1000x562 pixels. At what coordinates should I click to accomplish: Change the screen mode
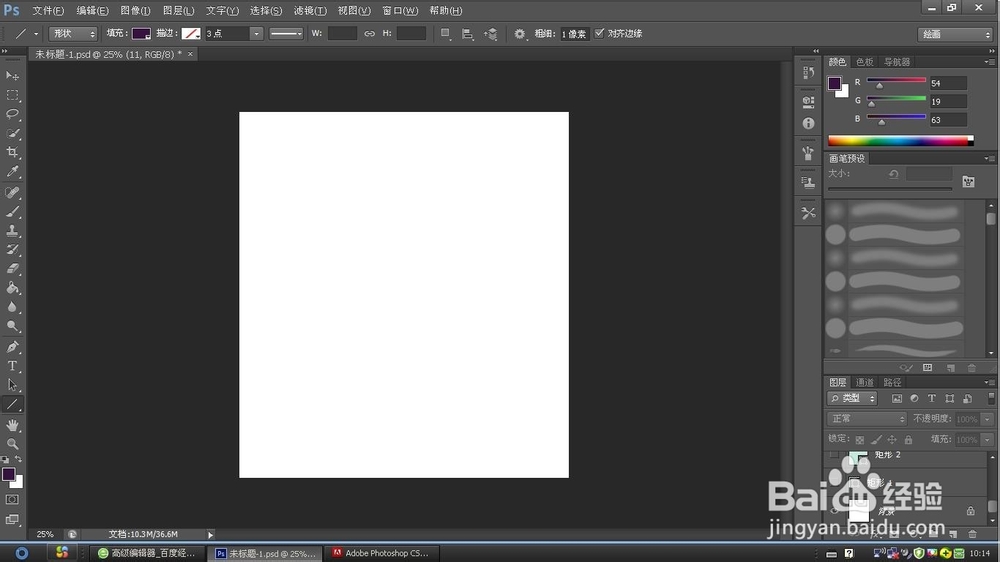pos(12,519)
